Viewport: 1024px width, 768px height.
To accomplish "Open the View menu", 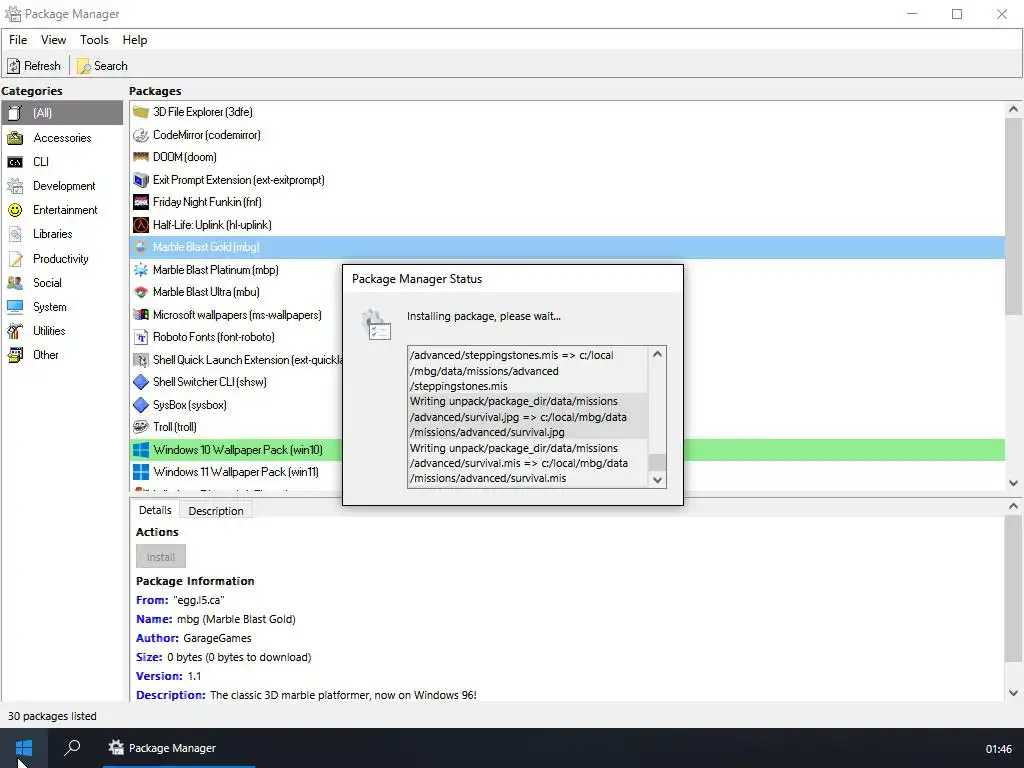I will pos(54,40).
